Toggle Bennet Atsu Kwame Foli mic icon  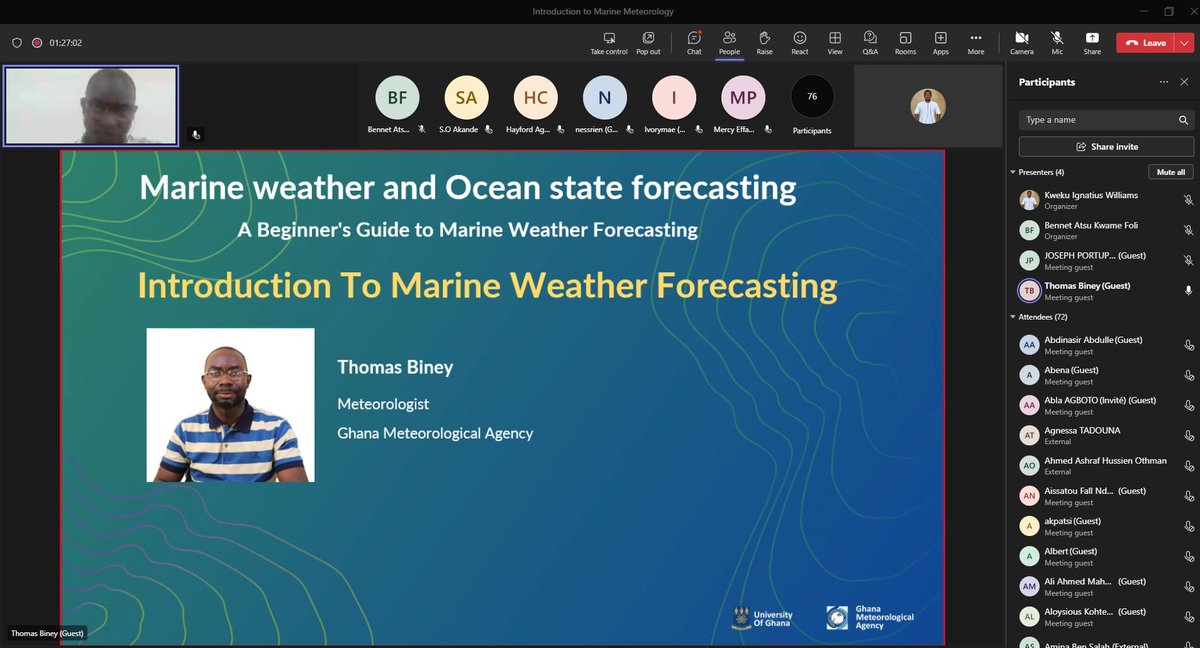pyautogui.click(x=1187, y=230)
